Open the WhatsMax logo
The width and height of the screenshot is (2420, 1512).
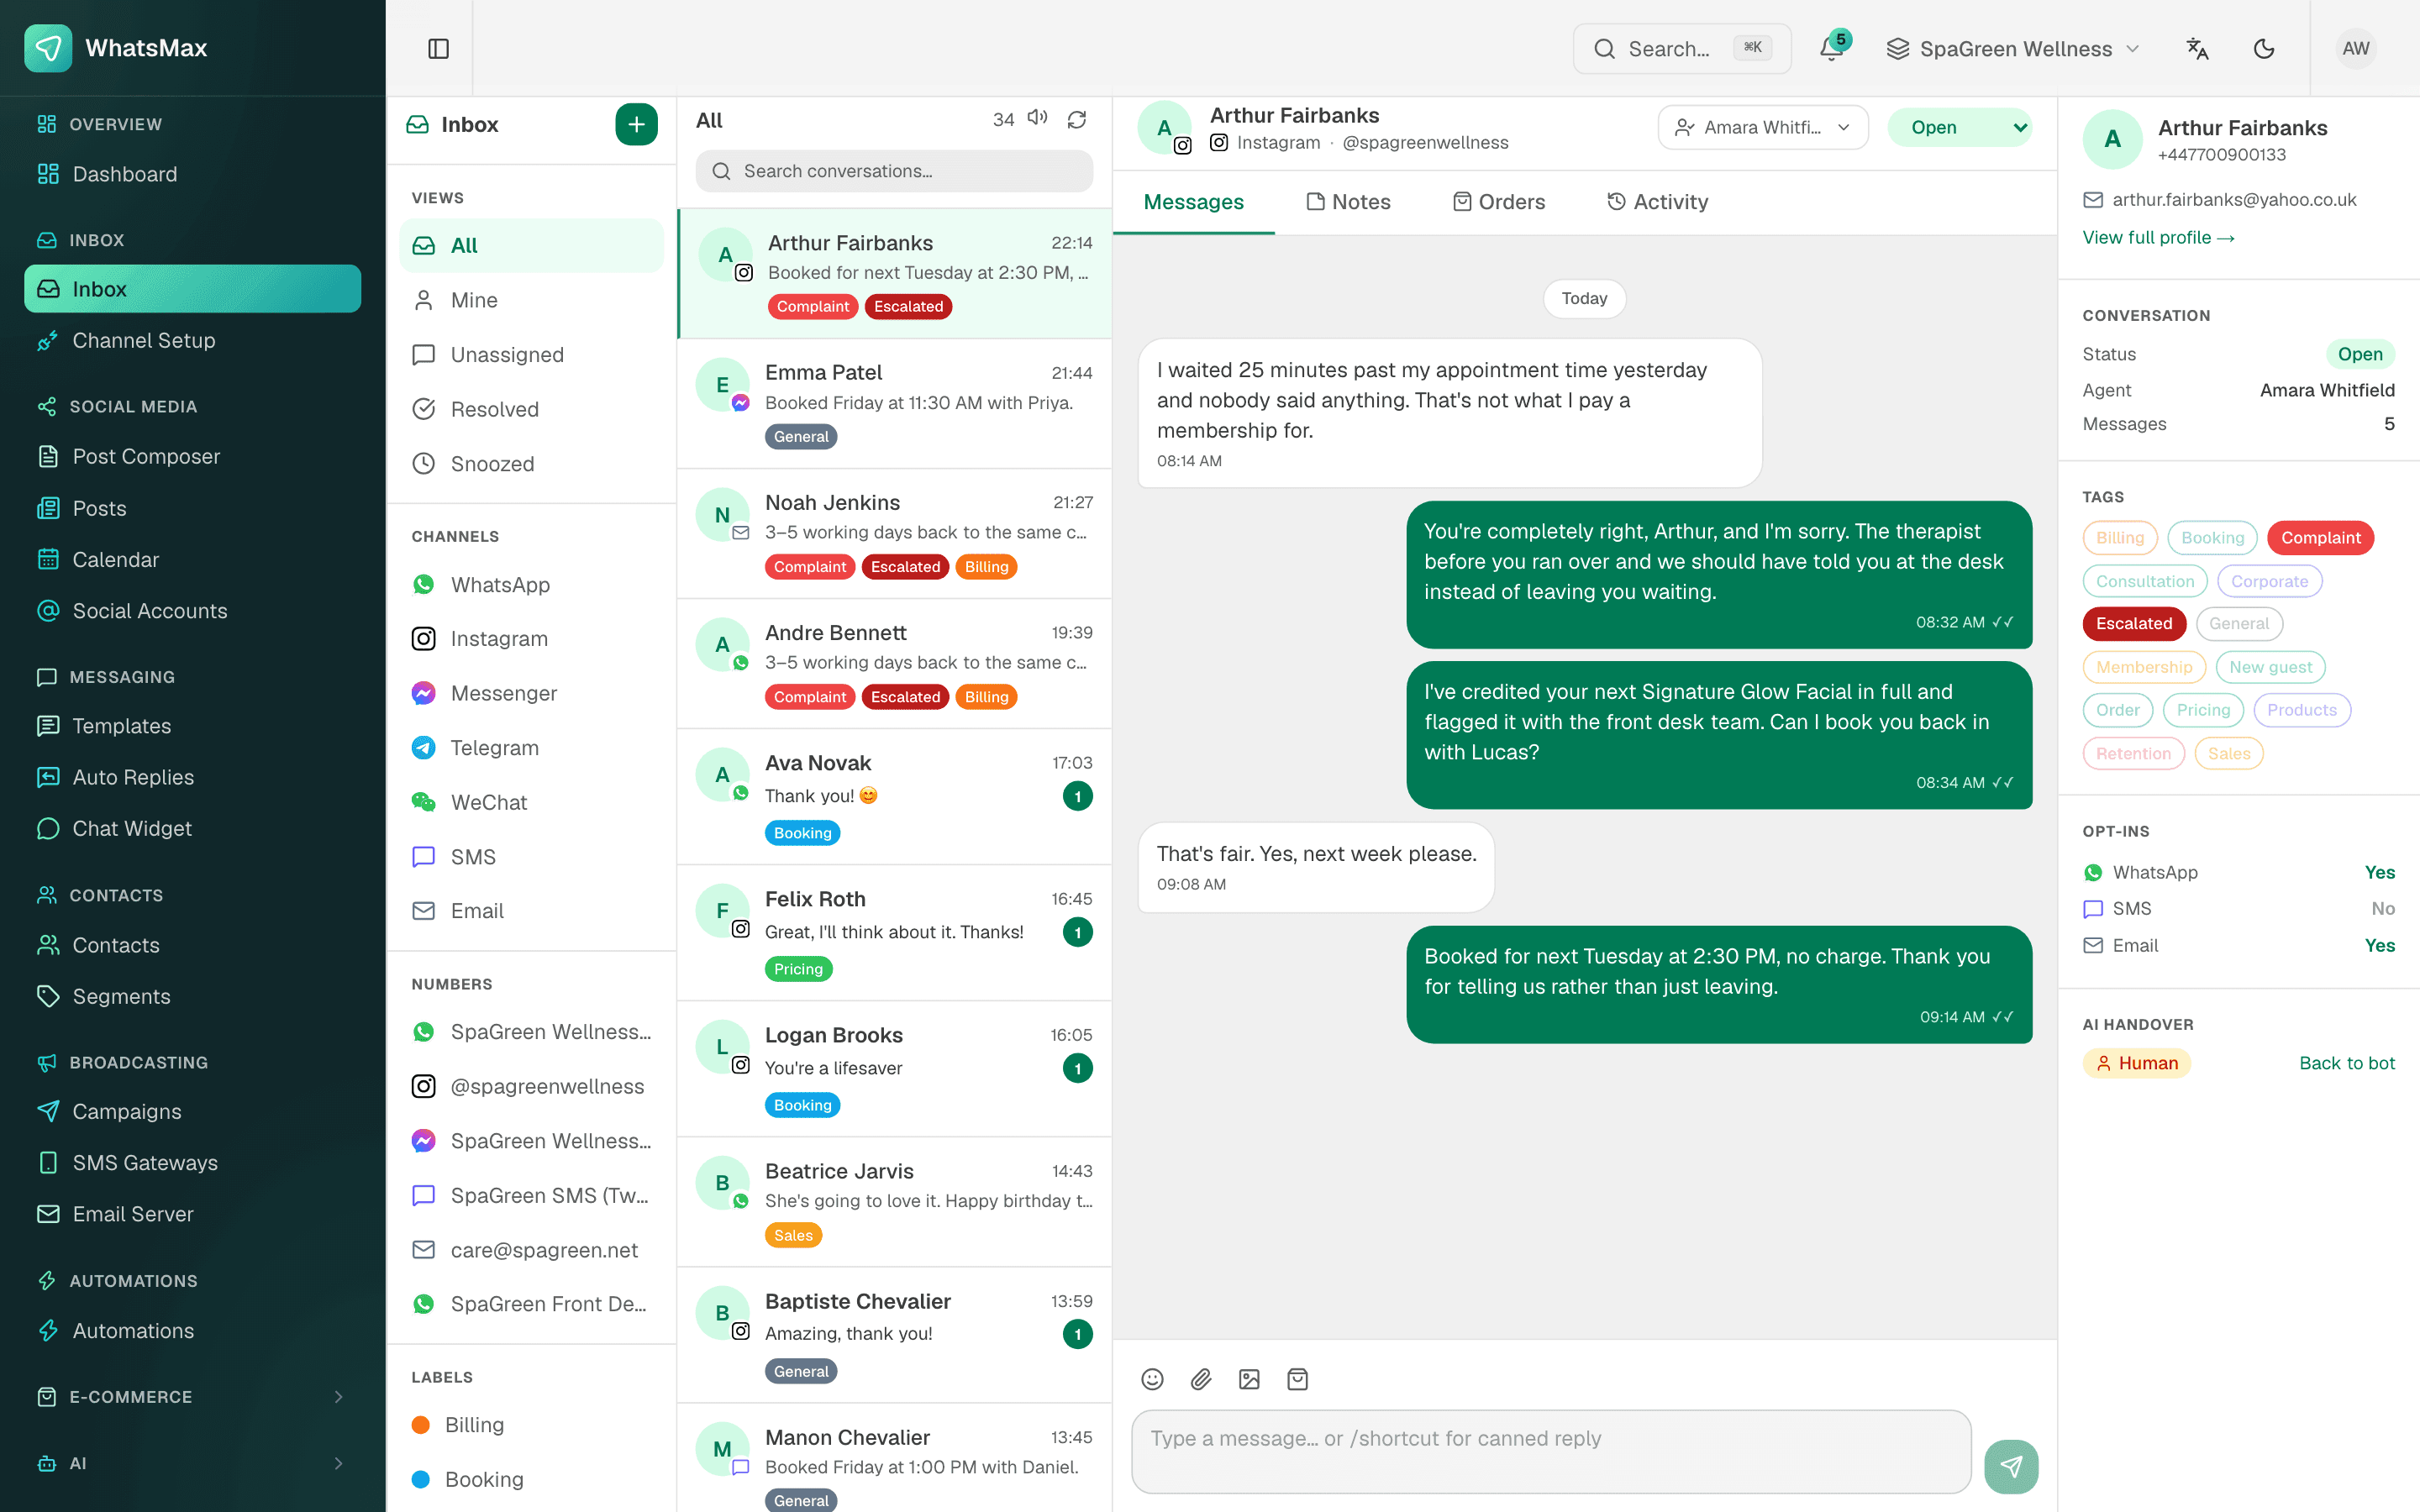point(48,48)
